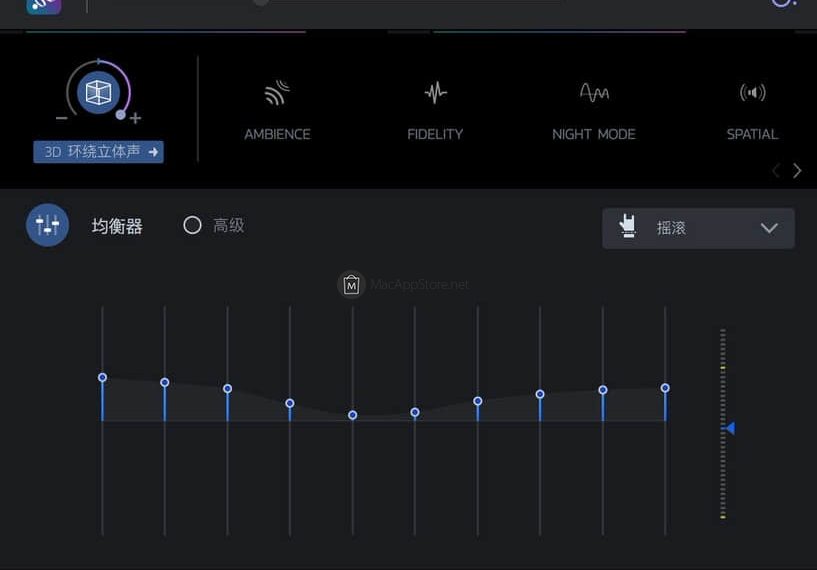Select the 高级 advanced radio button
The image size is (817, 570).
tap(192, 225)
